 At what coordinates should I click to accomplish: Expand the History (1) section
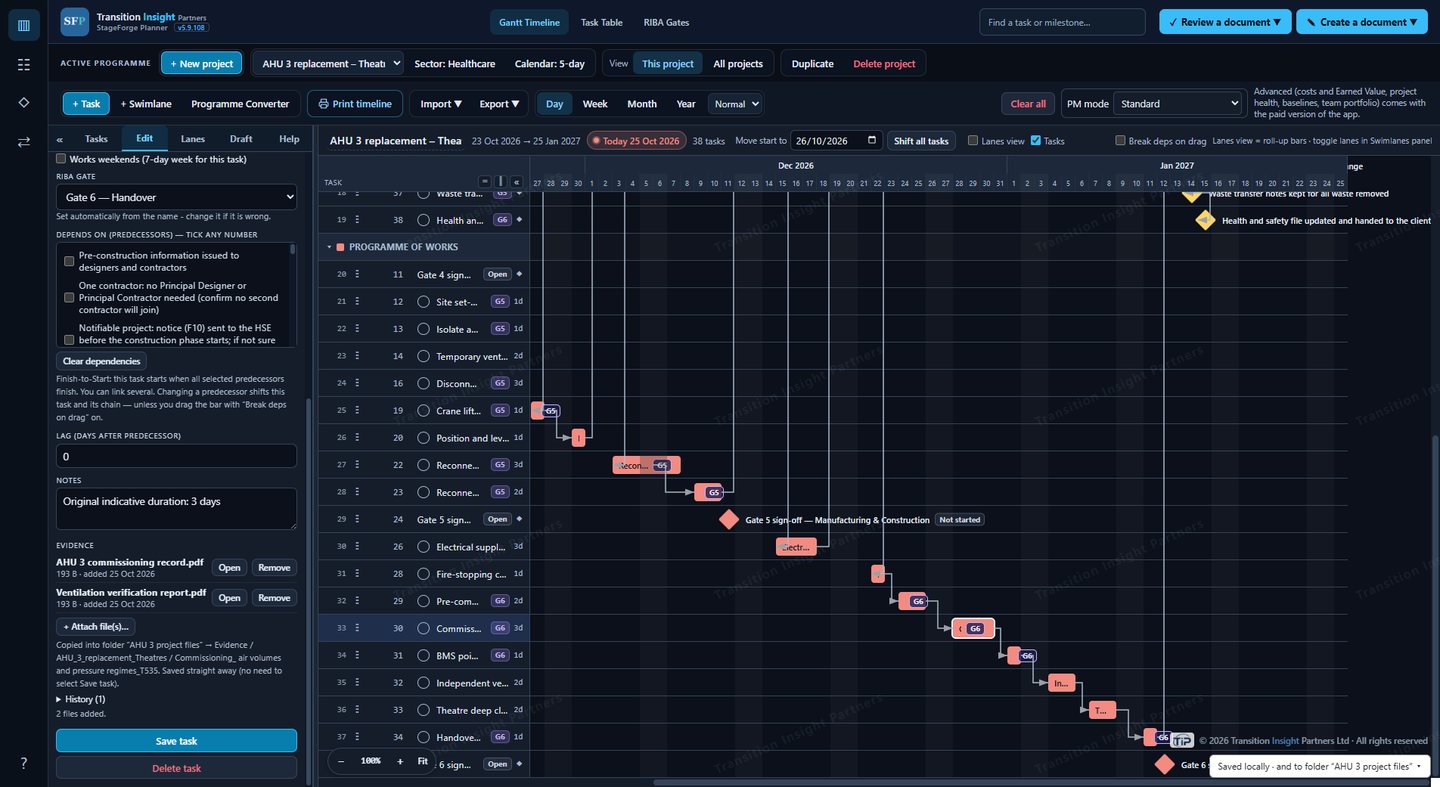coord(80,699)
